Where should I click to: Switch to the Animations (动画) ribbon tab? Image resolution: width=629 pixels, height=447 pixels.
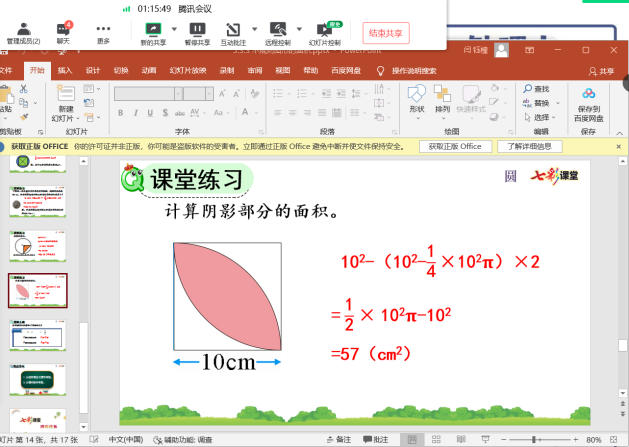[148, 70]
